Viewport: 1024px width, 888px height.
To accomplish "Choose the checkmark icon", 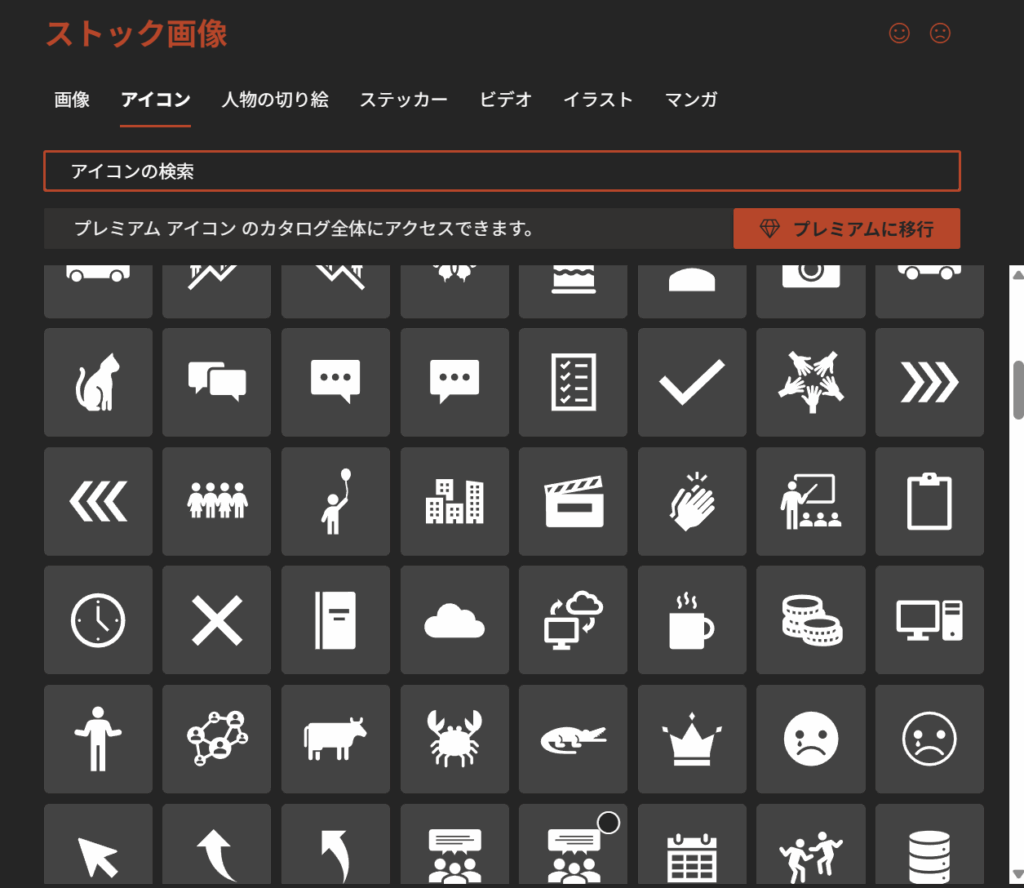I will [x=692, y=382].
